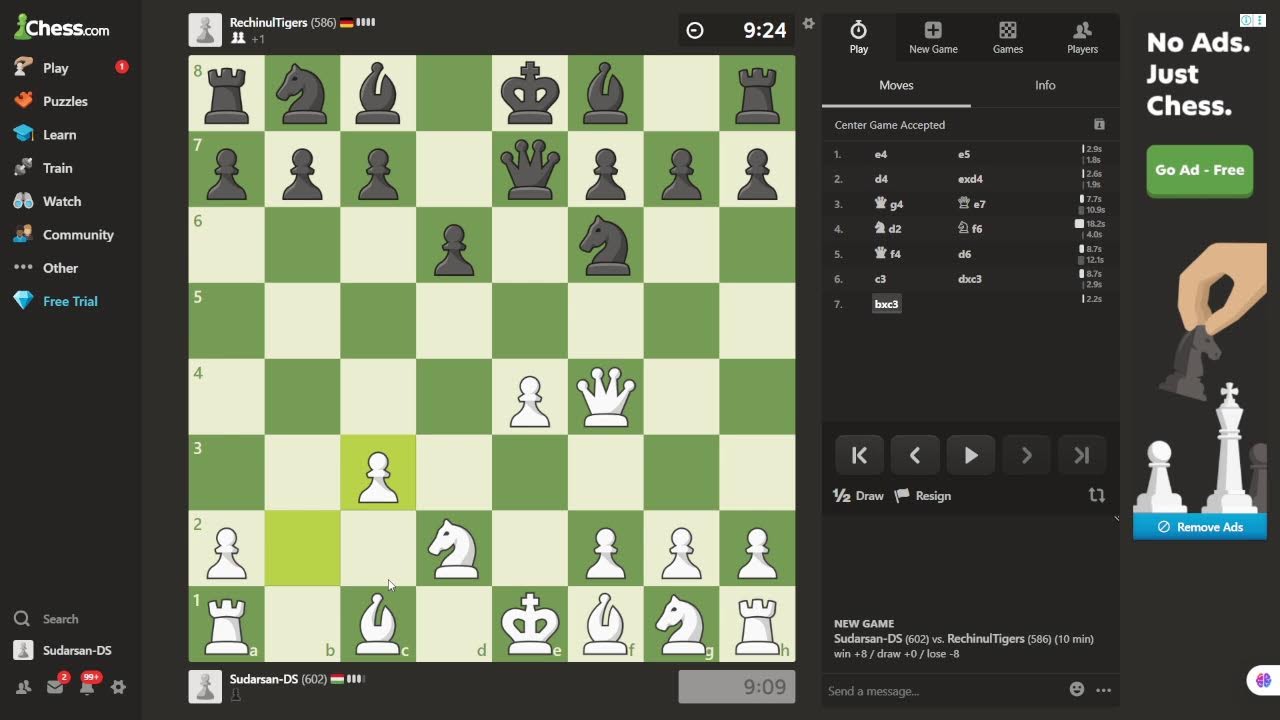
Task: Click the Center Game Accepted opening name
Action: click(x=890, y=125)
